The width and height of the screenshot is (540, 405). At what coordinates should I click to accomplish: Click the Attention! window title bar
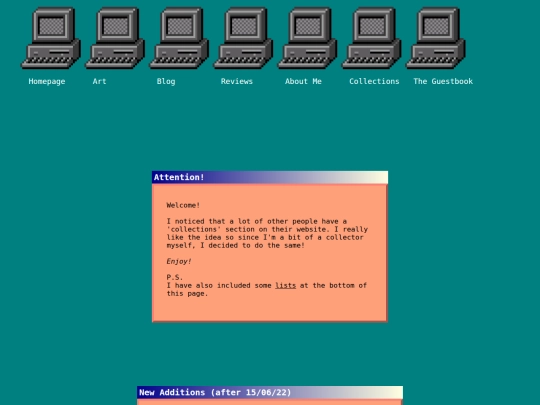270,177
